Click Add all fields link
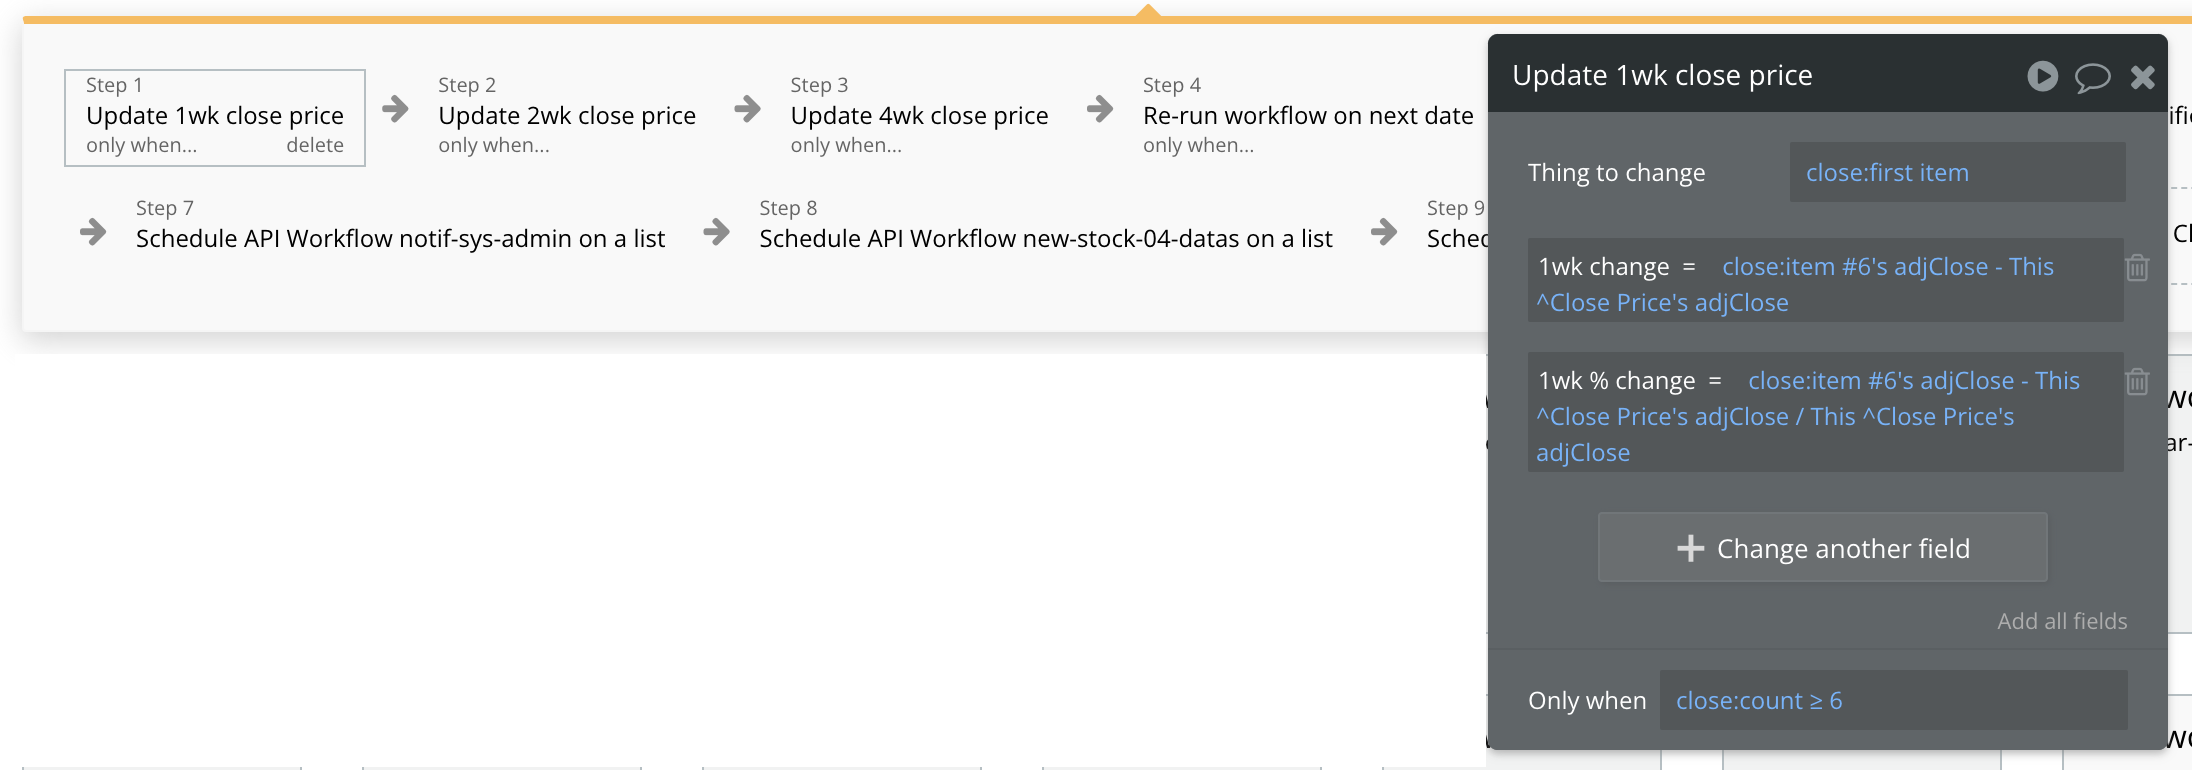2192x770 pixels. pos(2062,621)
